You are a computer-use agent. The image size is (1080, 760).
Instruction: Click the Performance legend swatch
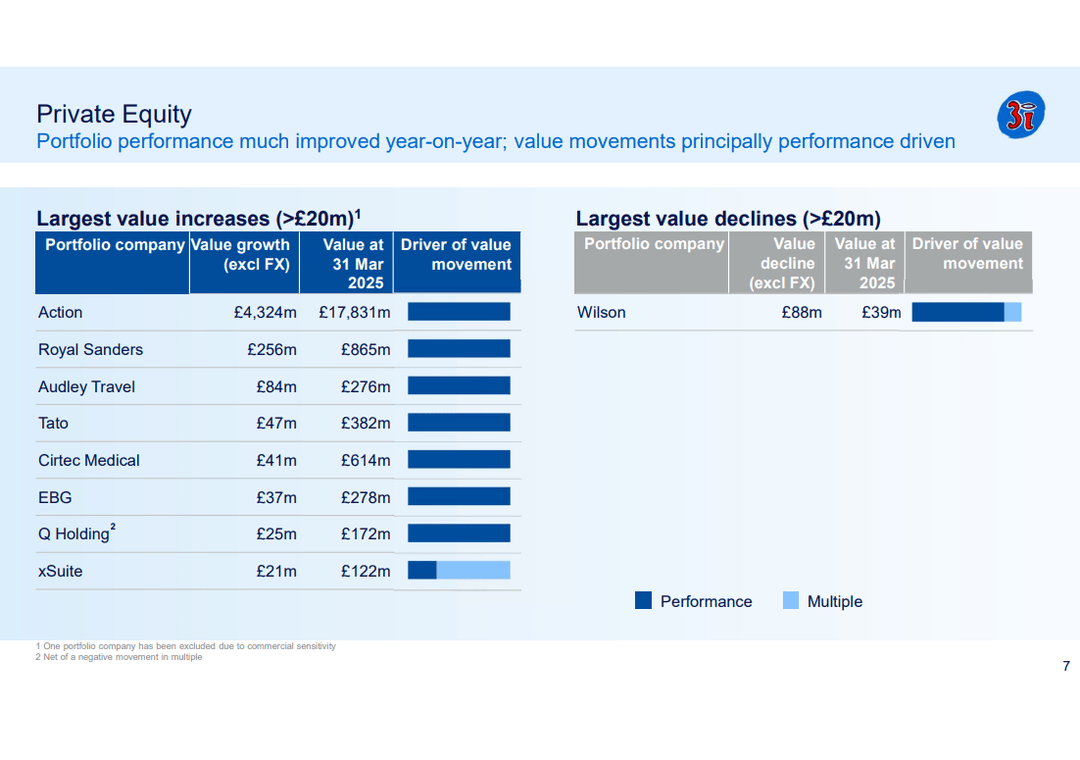(643, 600)
